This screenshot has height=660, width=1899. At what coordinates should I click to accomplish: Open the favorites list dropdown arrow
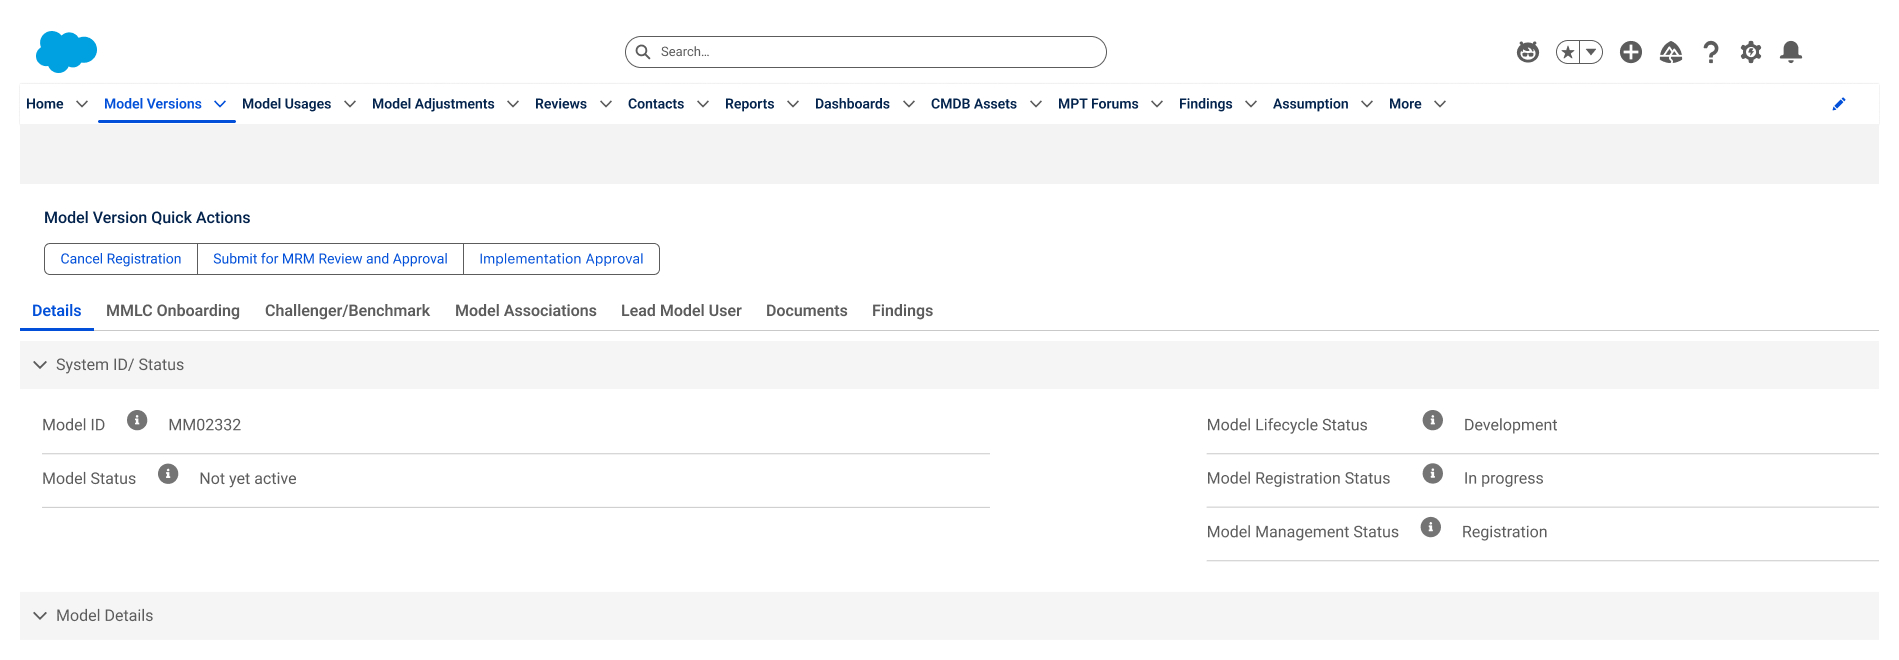[1591, 52]
